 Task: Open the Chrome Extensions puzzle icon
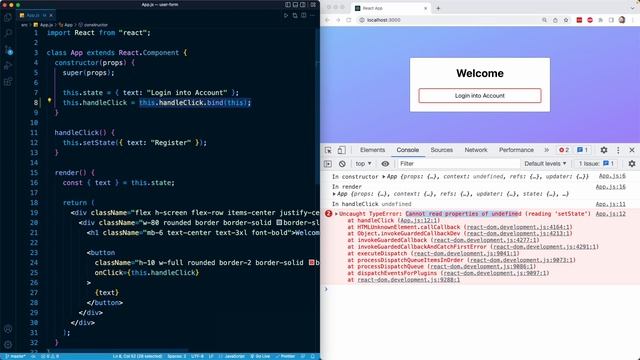[x=600, y=20]
